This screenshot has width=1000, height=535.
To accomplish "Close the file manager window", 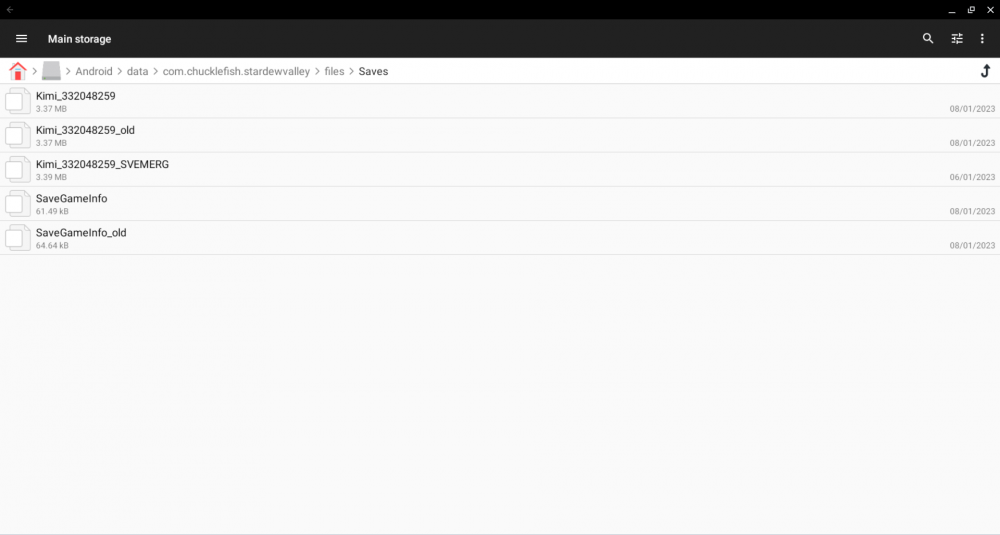I will [990, 10].
